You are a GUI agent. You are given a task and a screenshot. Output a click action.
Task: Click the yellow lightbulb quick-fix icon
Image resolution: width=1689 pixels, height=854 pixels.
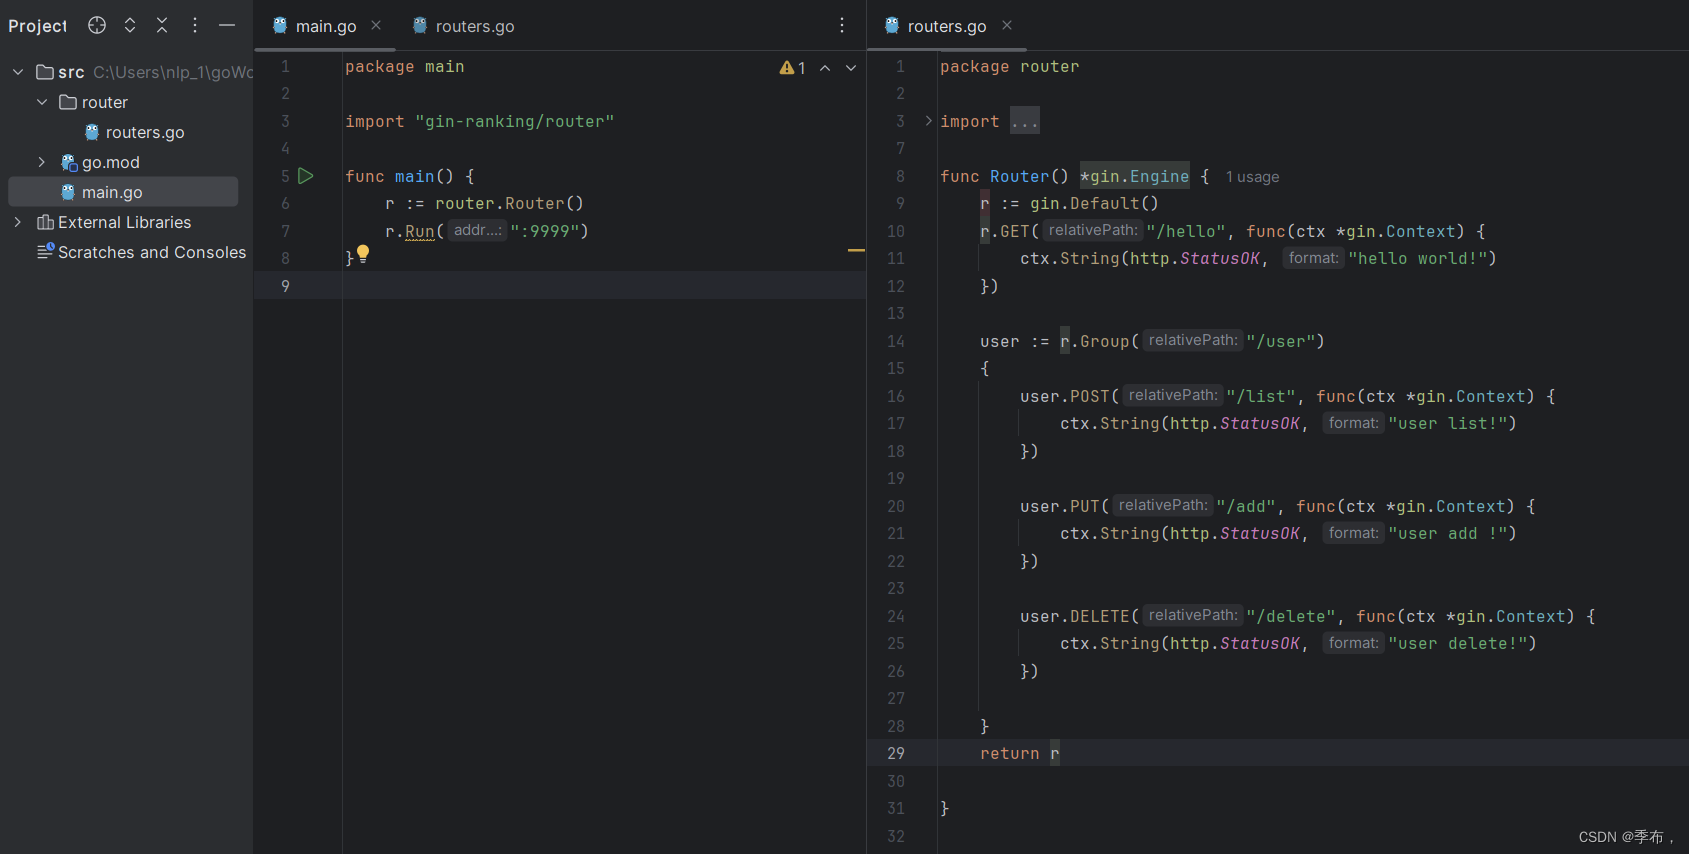(x=363, y=254)
